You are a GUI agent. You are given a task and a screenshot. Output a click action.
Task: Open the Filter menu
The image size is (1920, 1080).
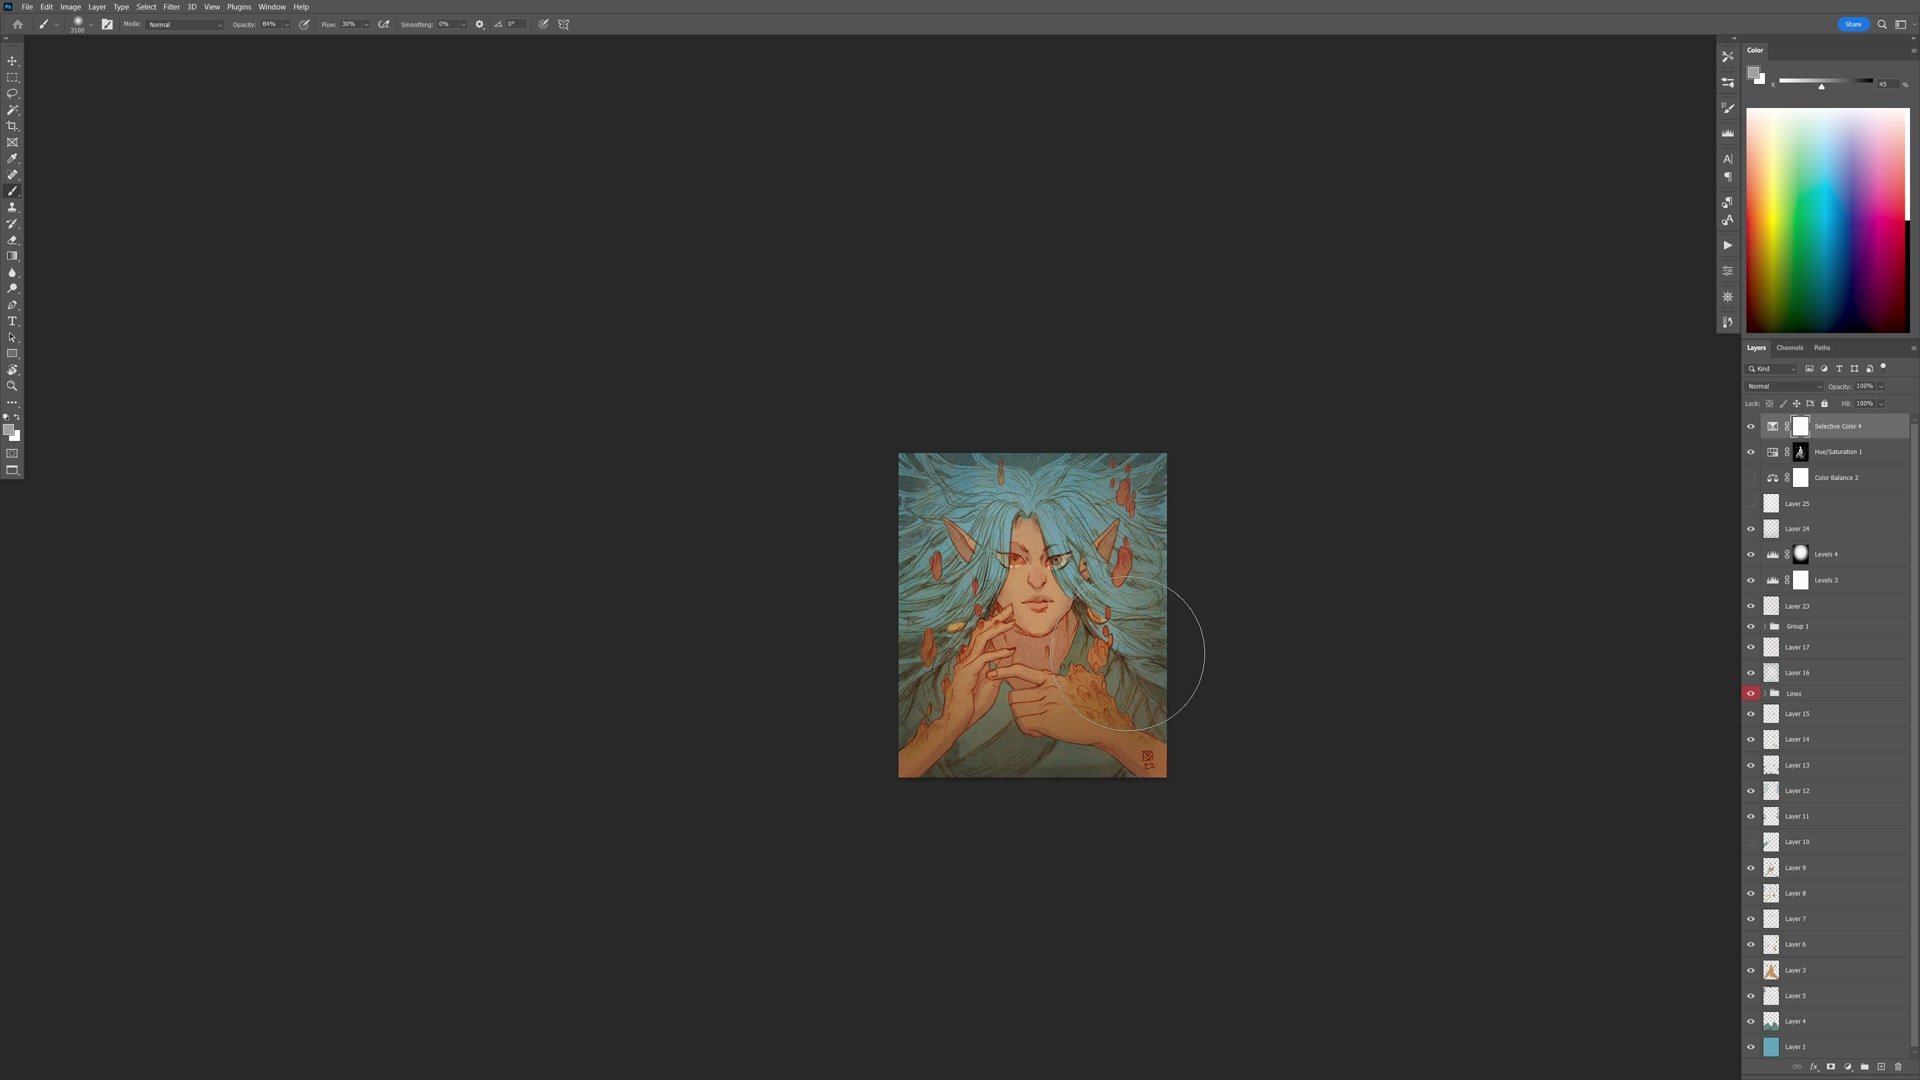pos(171,6)
